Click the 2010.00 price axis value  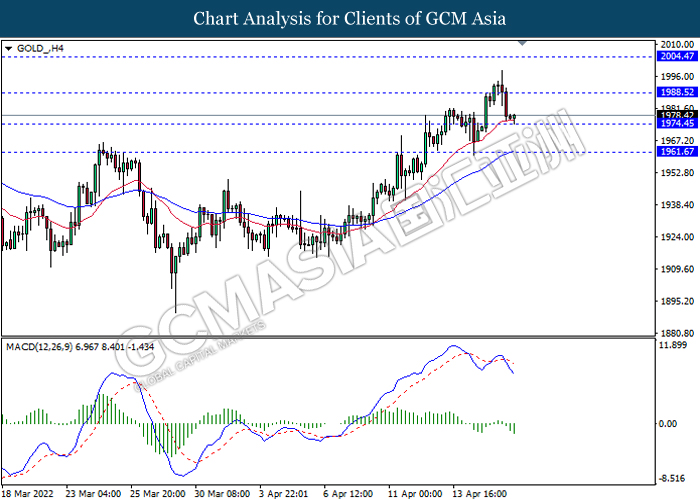pos(677,44)
